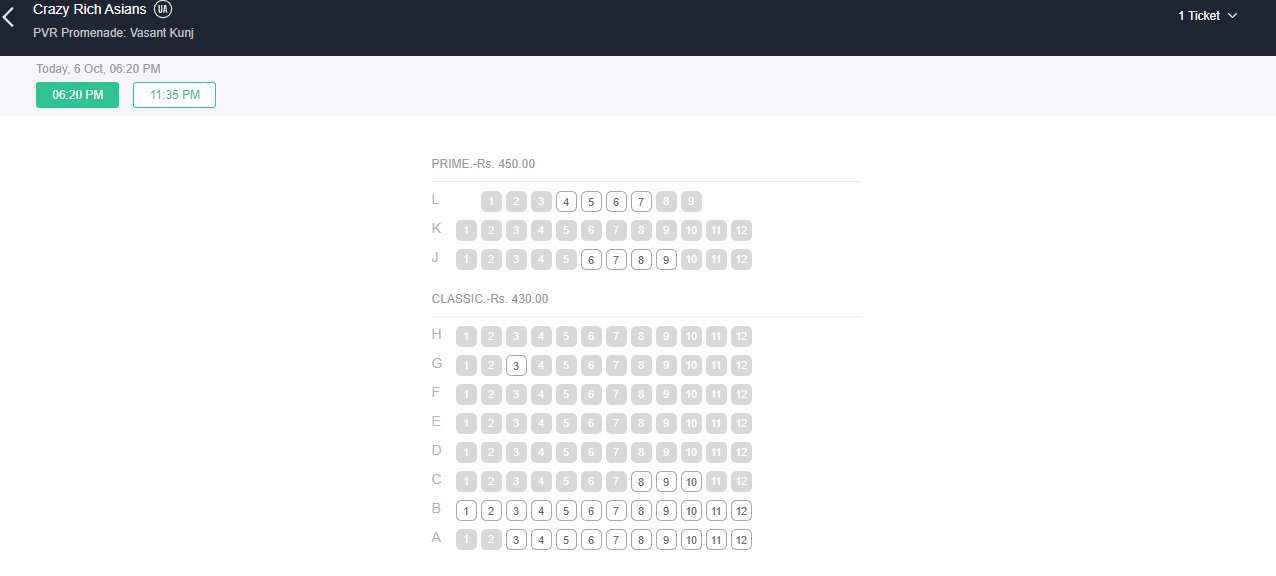Open the 1 Ticket dropdown
The height and width of the screenshot is (576, 1276).
(x=1207, y=16)
